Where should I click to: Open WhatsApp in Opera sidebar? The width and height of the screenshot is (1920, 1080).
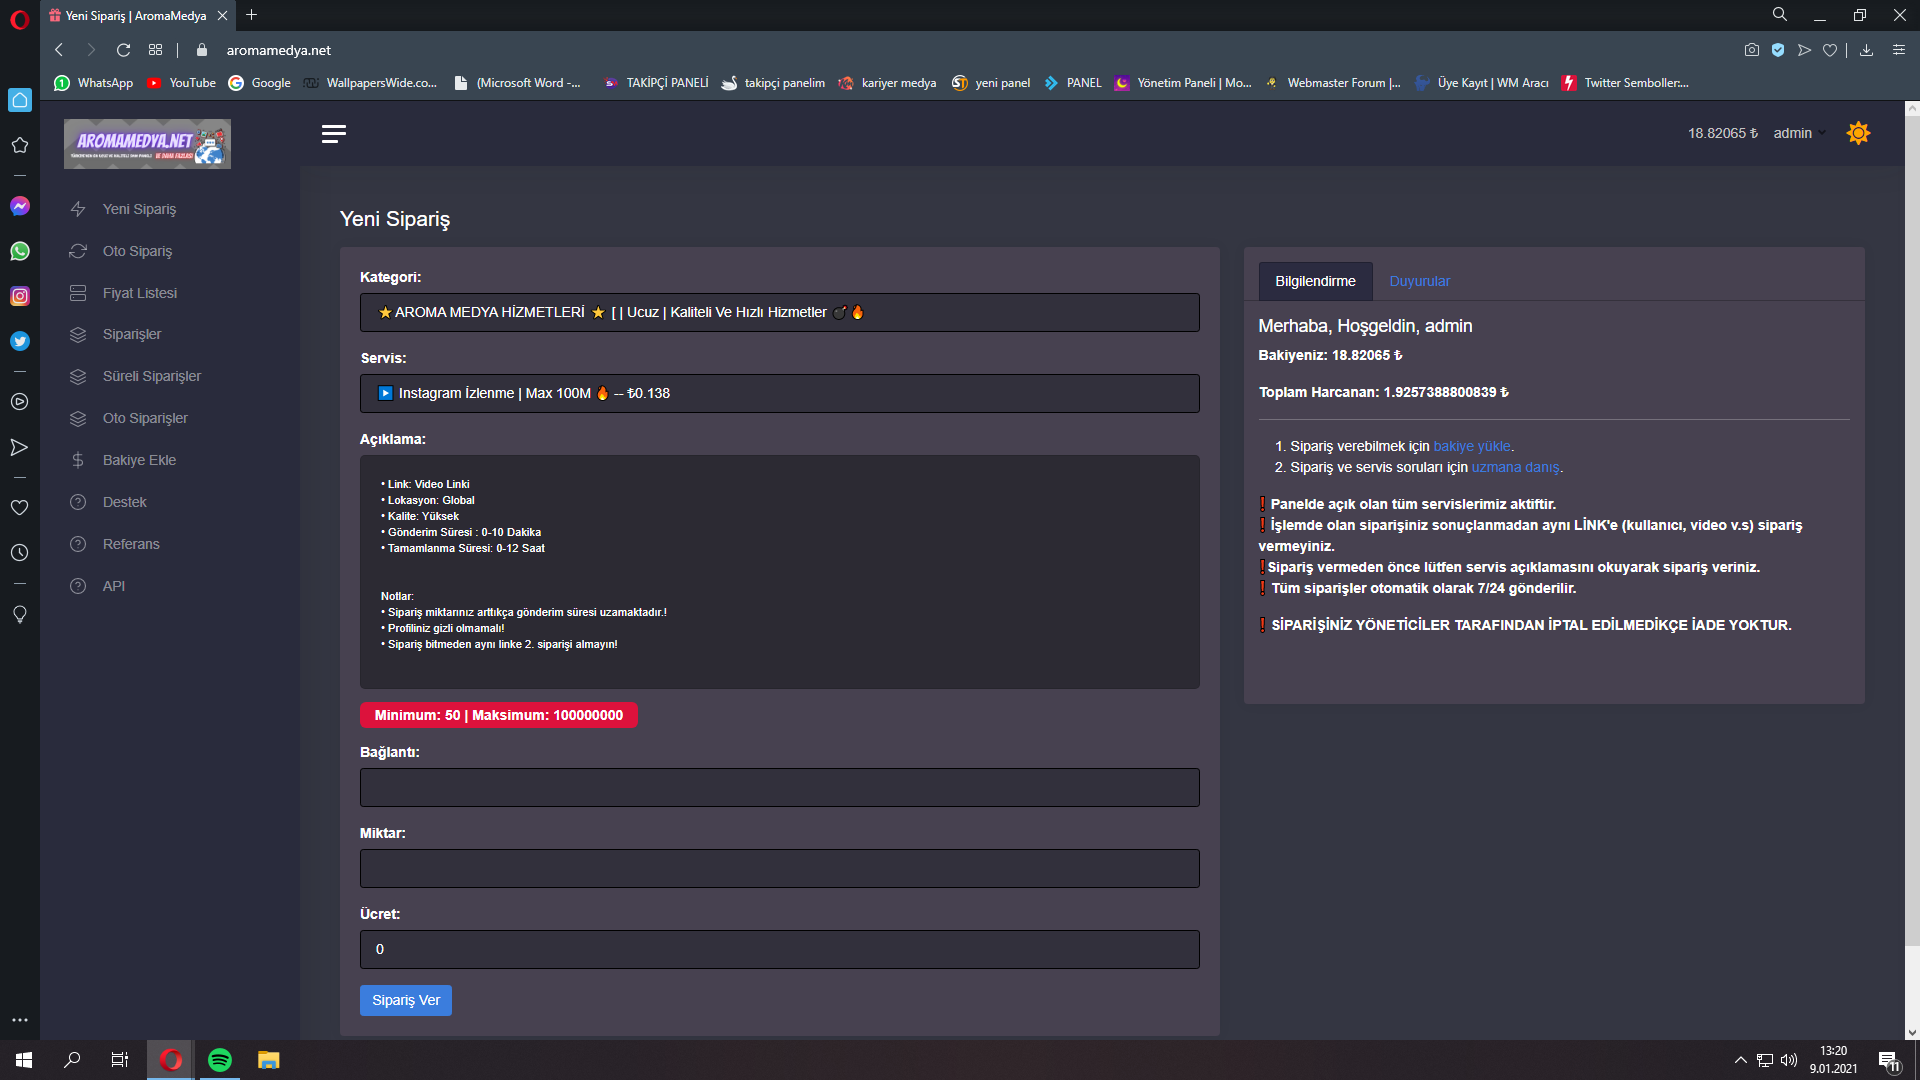pos(20,251)
